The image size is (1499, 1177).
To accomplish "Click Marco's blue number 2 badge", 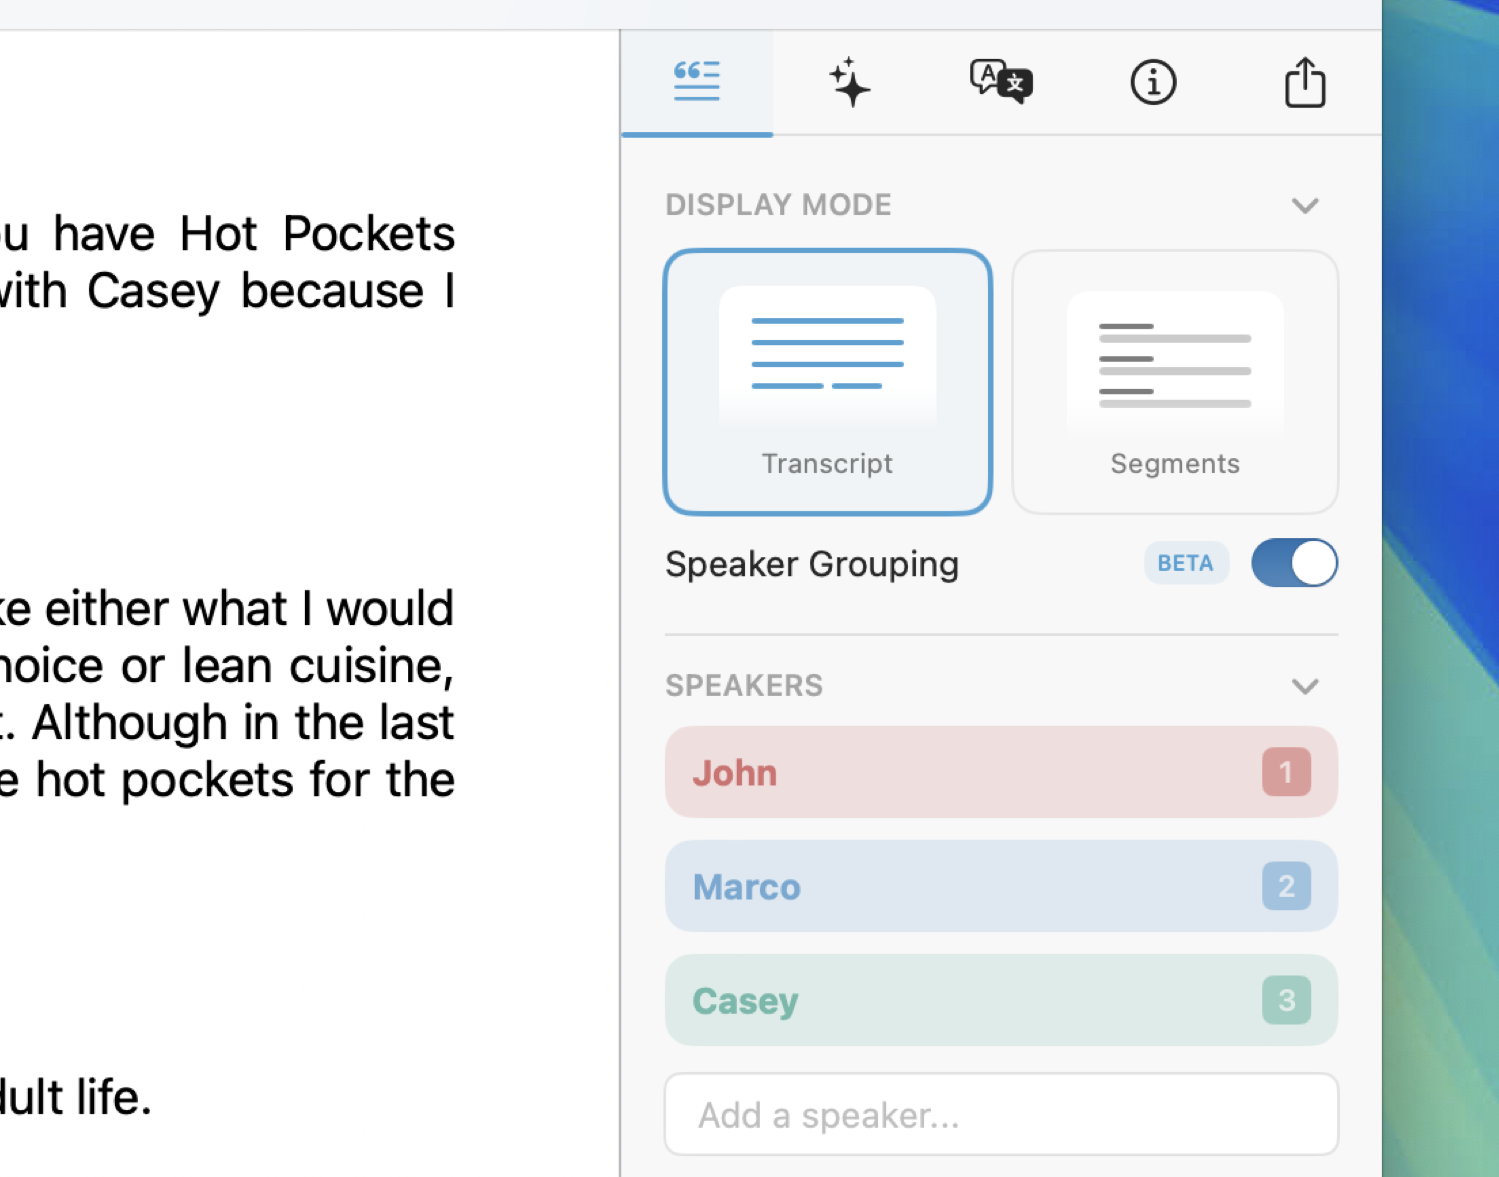I will click(1286, 886).
